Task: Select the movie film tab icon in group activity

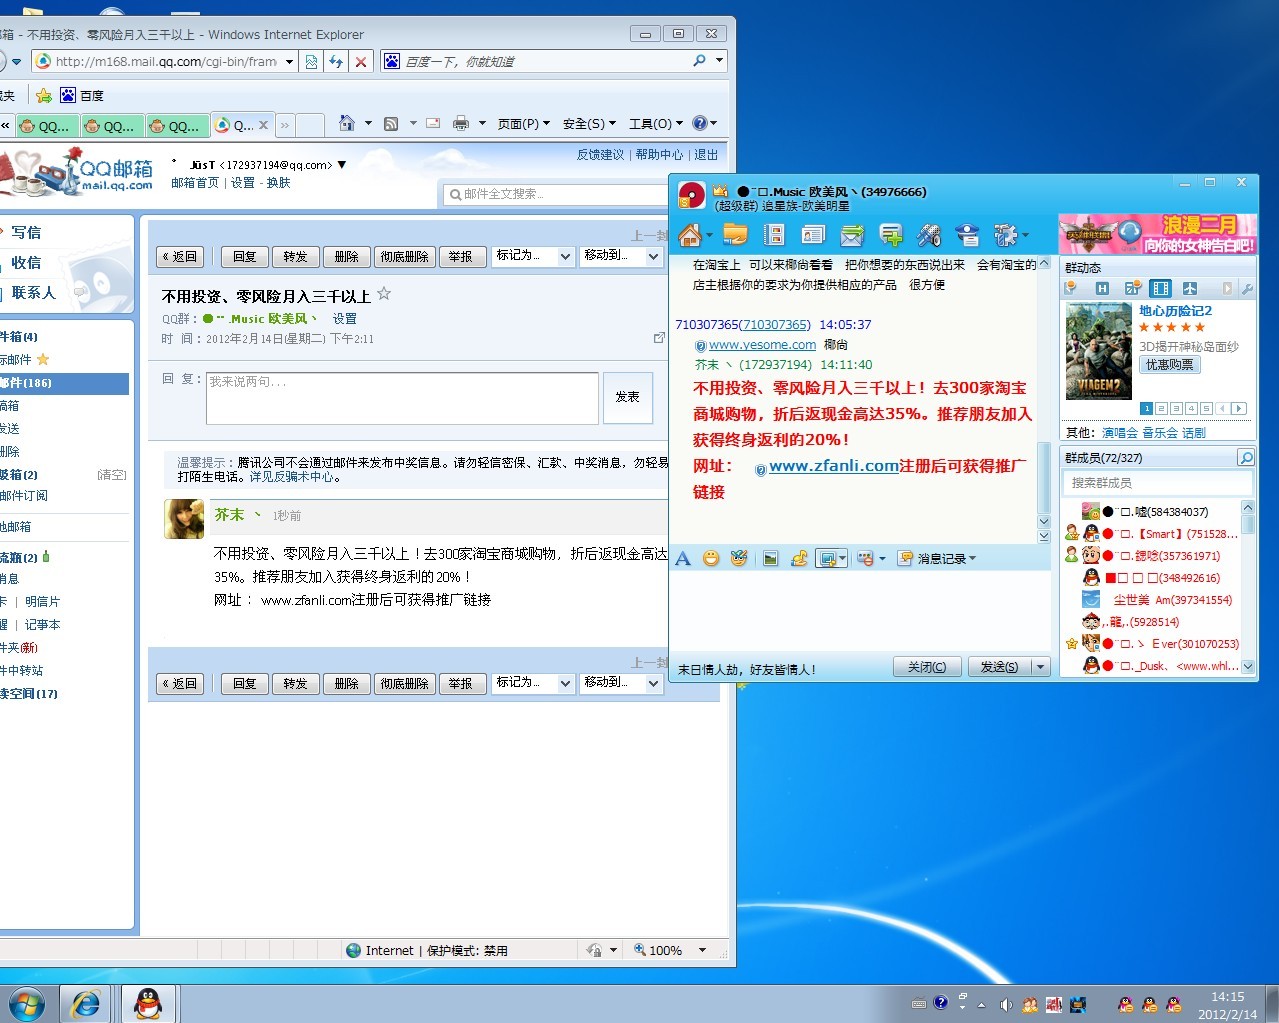Action: click(1161, 288)
